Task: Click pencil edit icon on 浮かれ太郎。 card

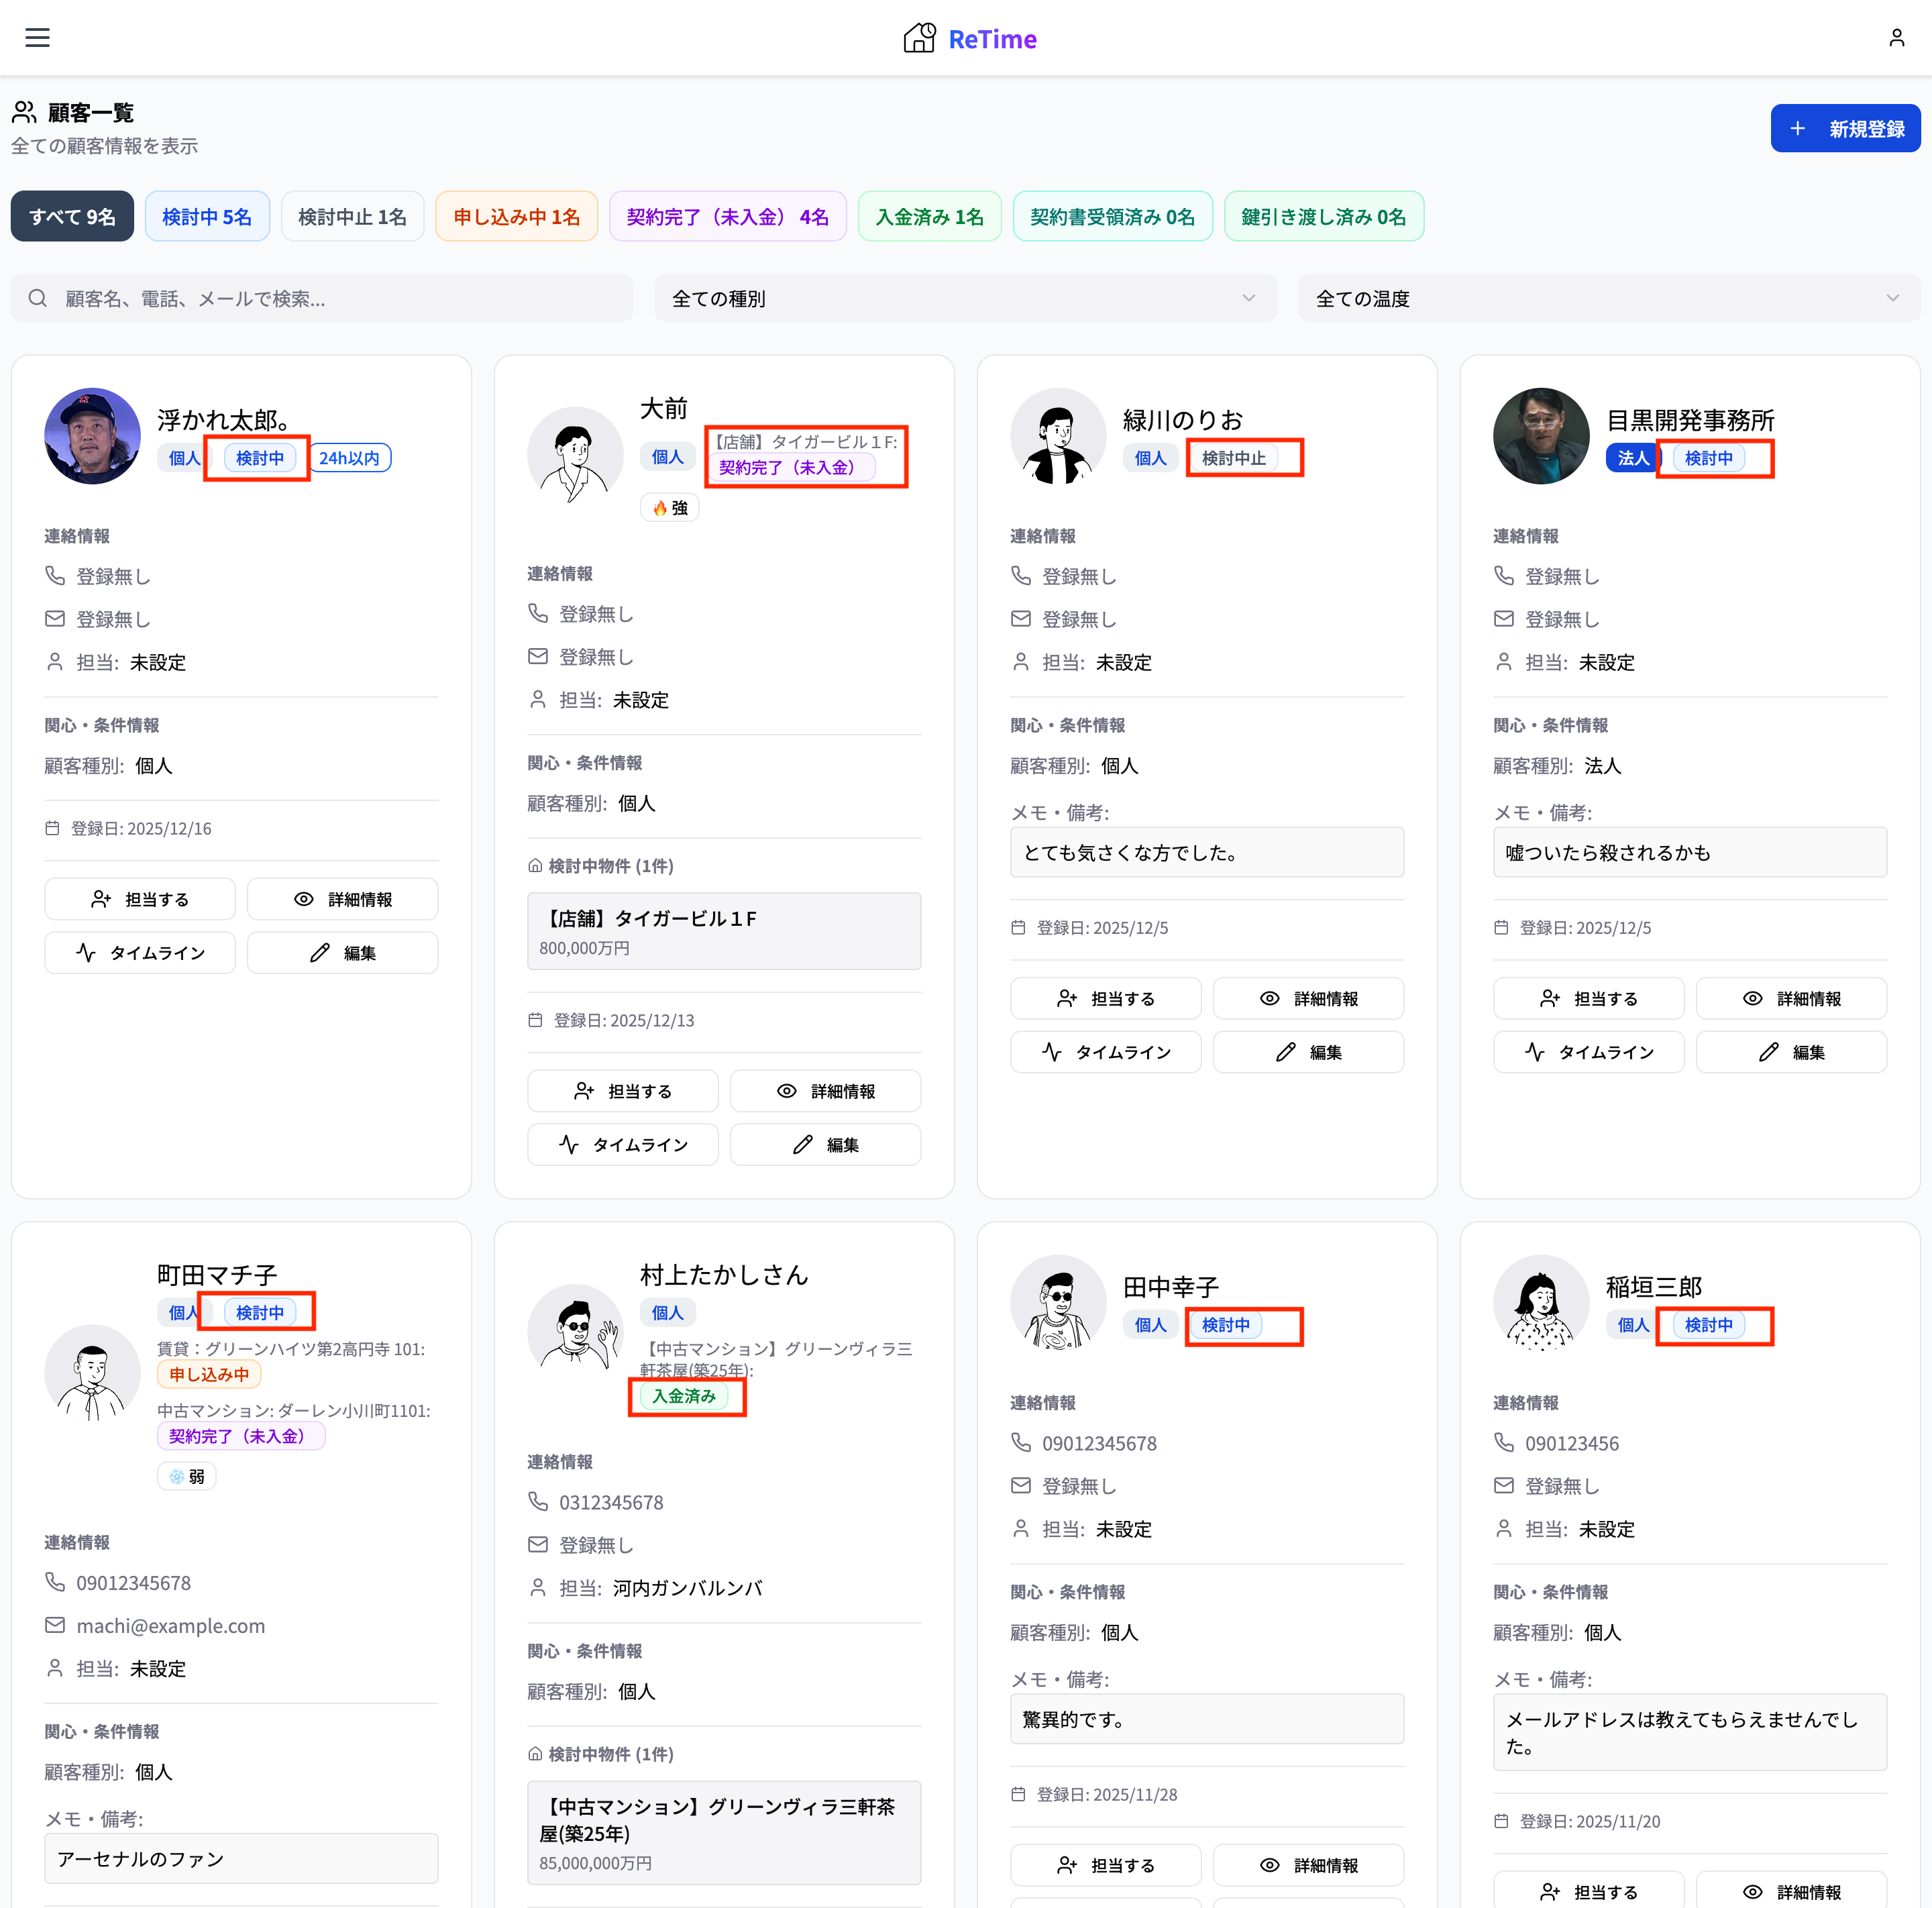Action: click(x=320, y=953)
